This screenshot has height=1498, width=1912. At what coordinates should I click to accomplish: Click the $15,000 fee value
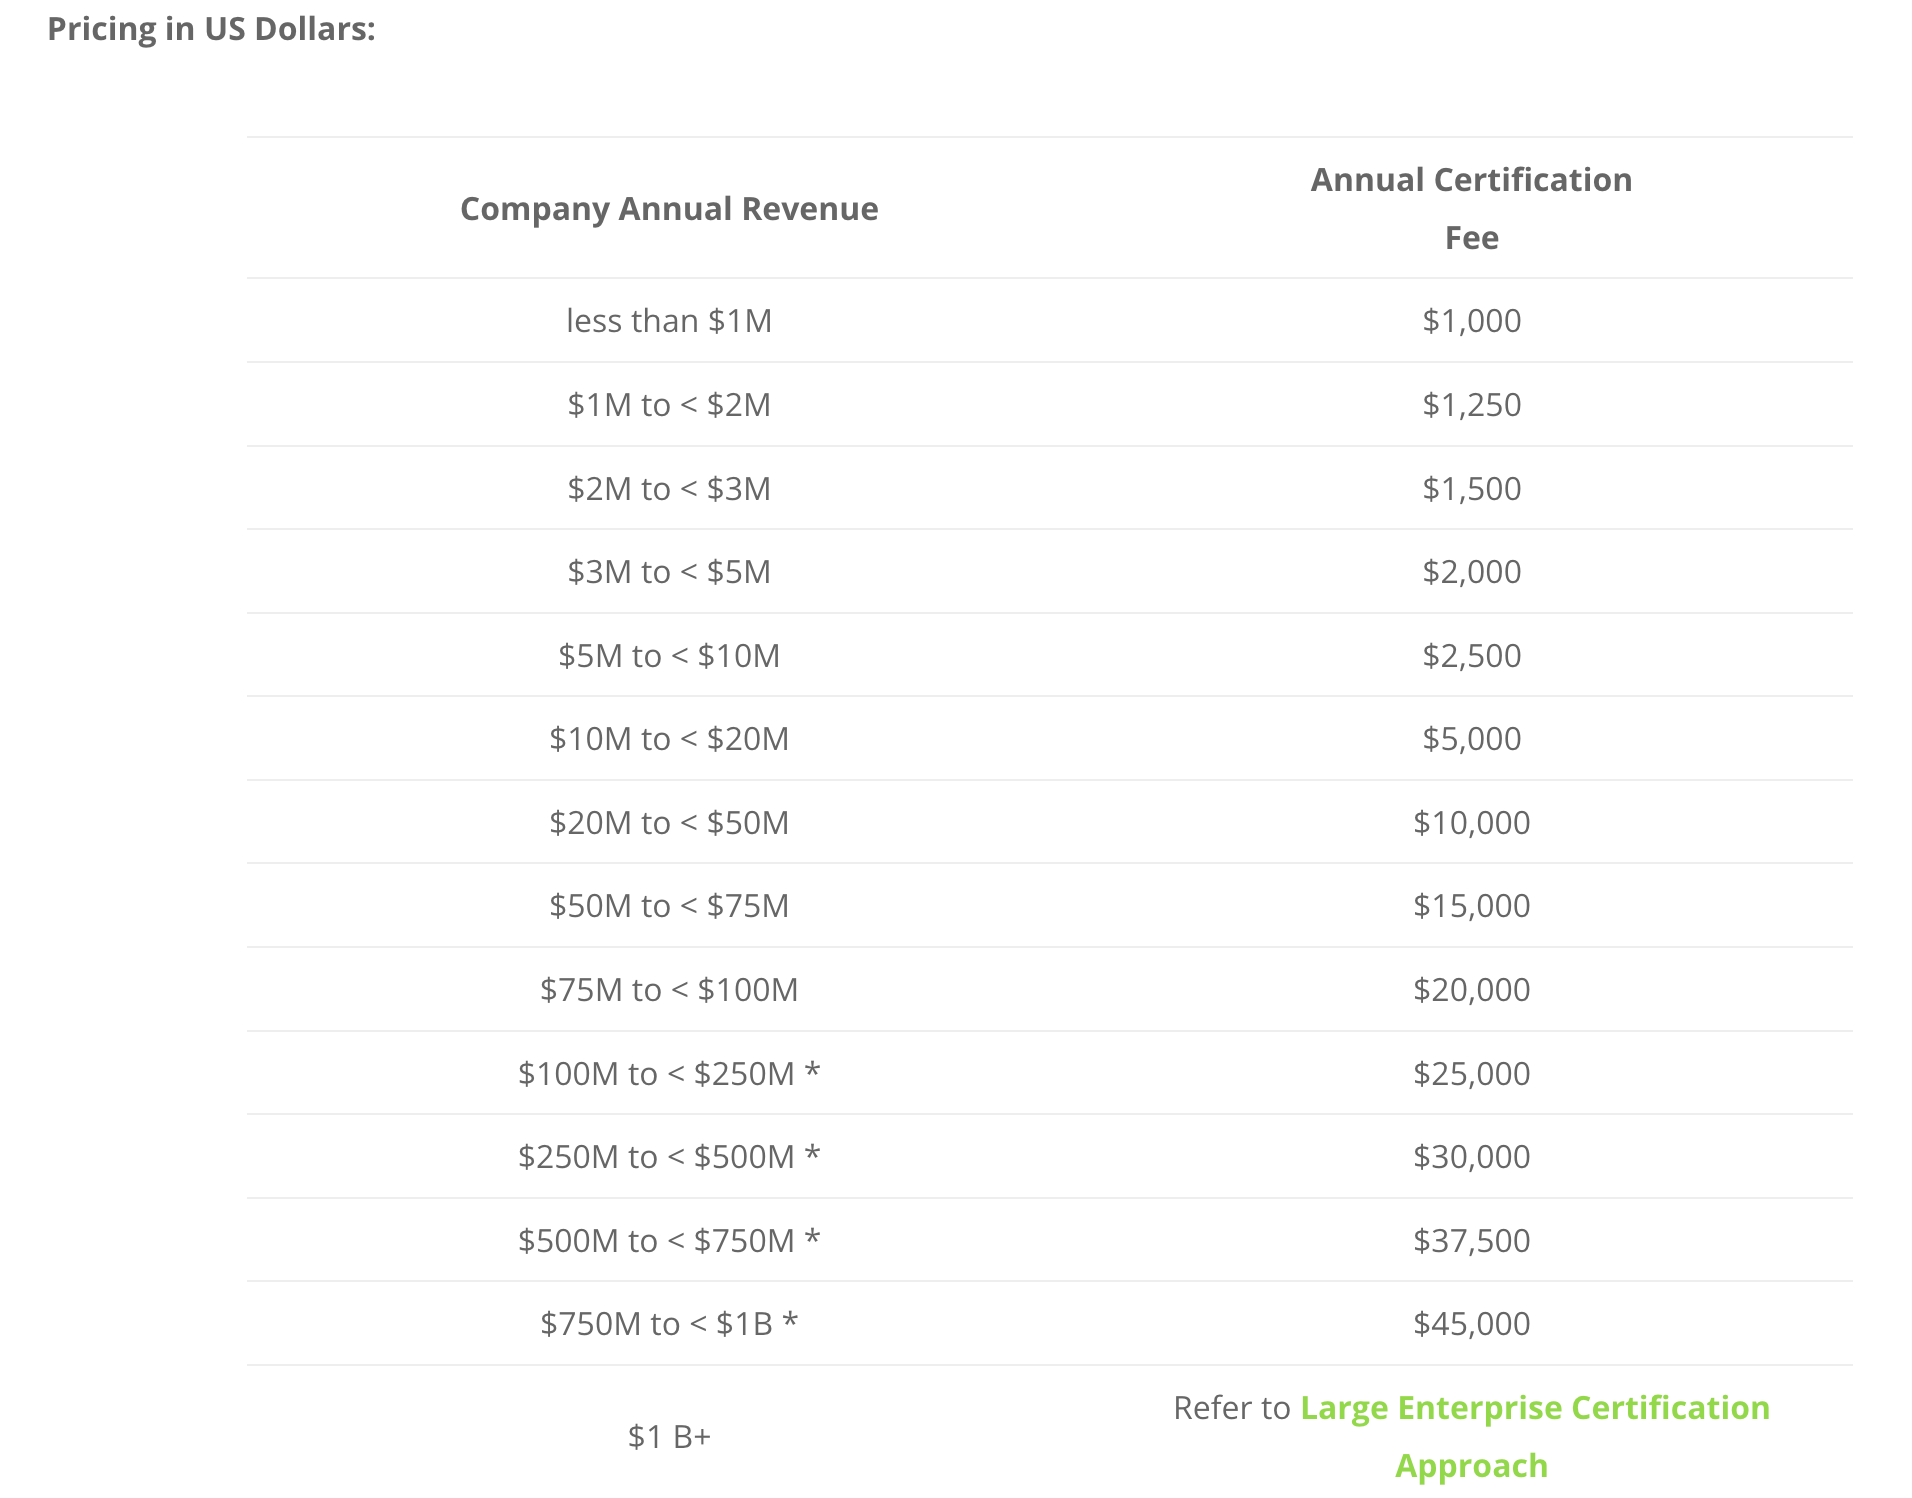(1471, 906)
